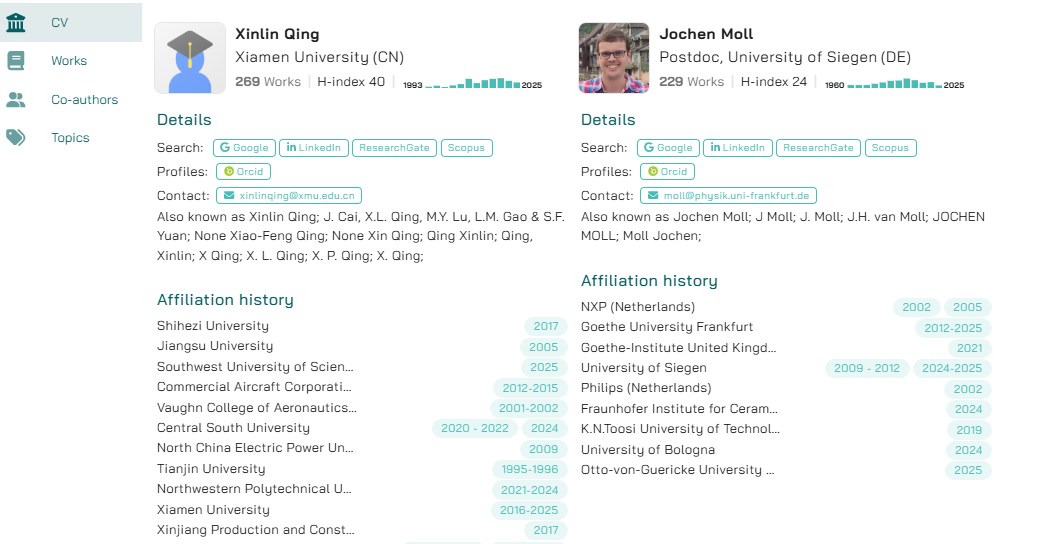Go to the Works menu item
Viewport: 1039px width, 544px height.
(69, 61)
